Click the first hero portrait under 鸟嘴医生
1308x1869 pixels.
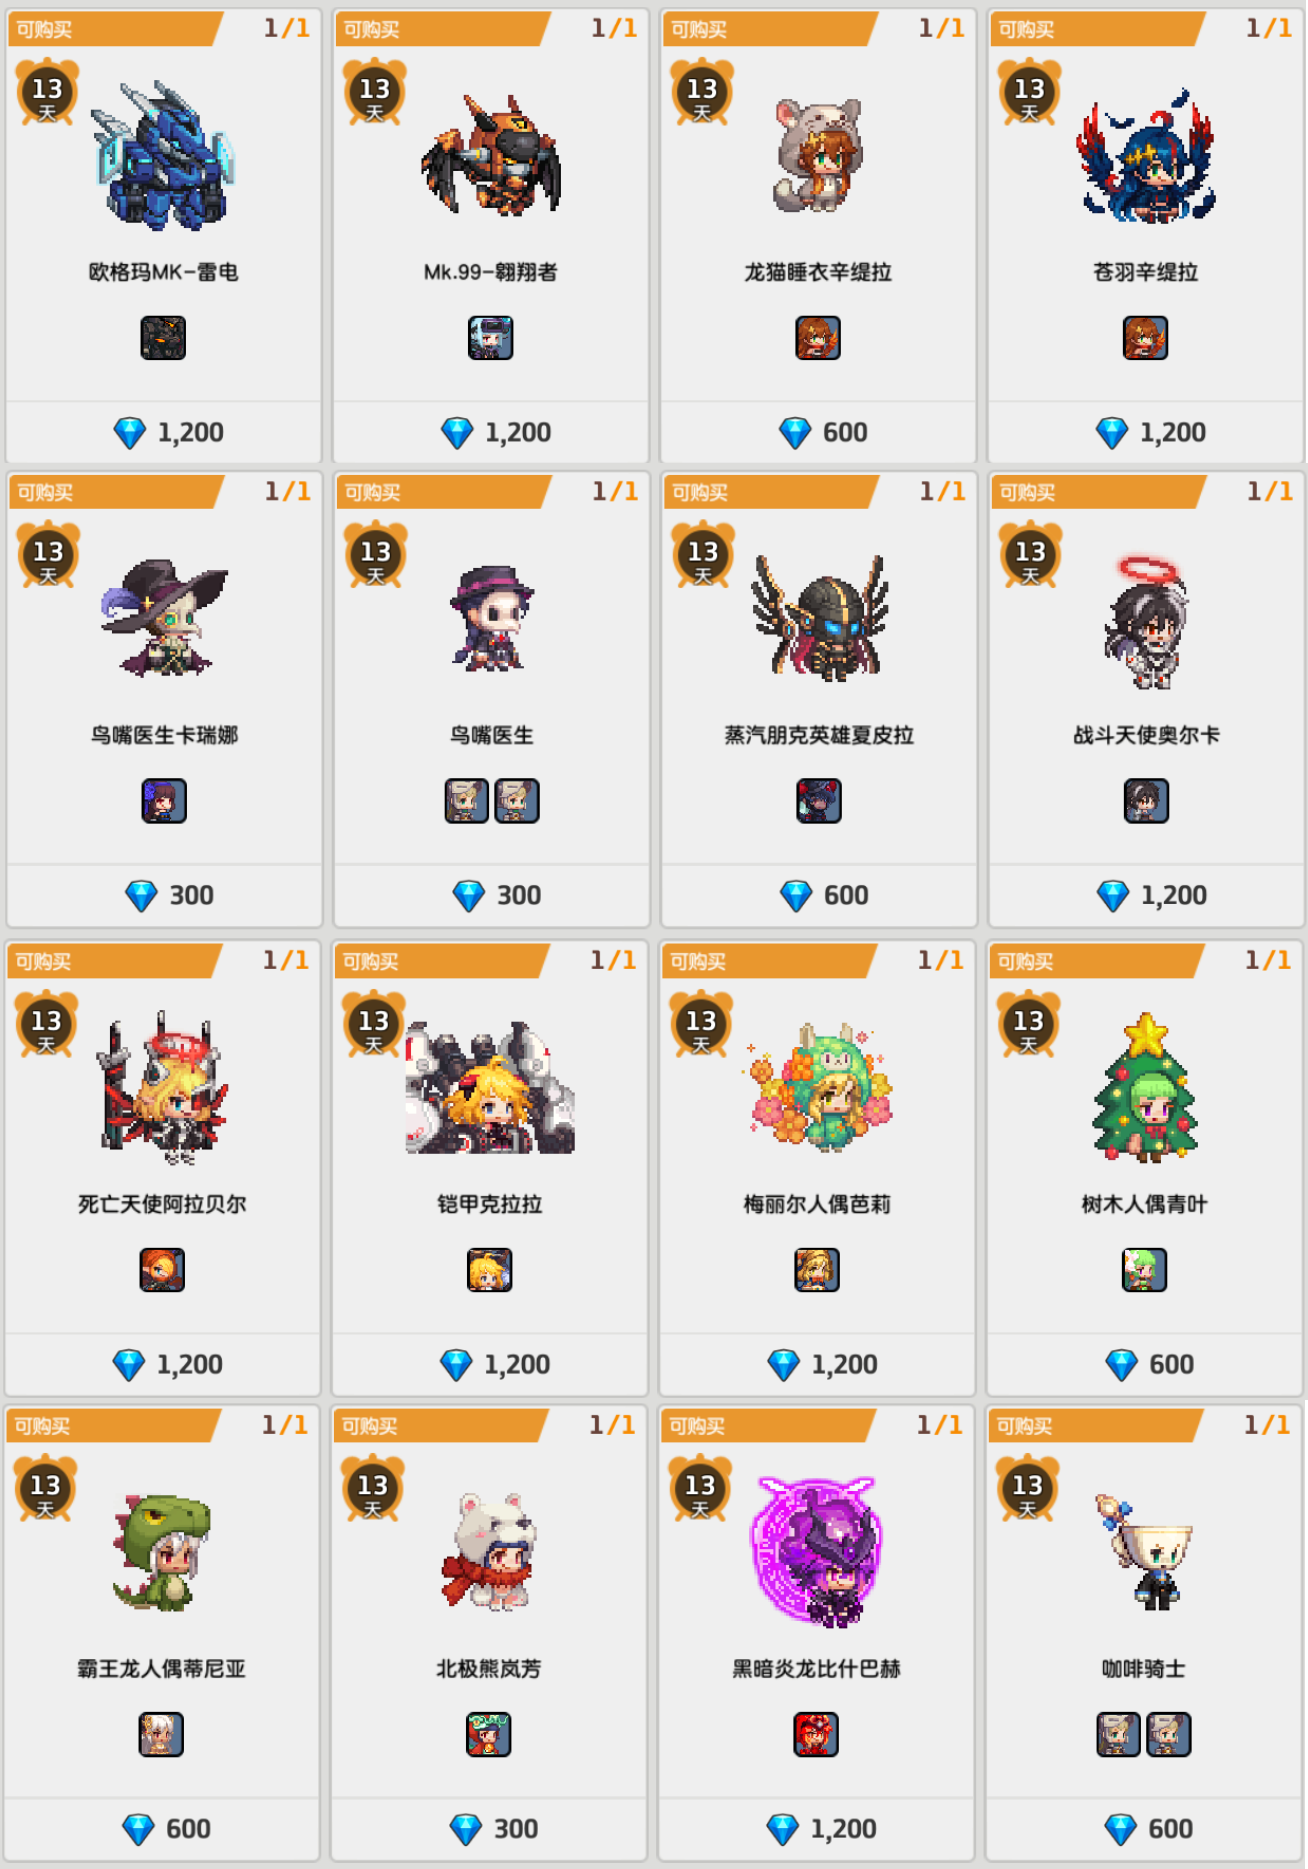coord(466,801)
